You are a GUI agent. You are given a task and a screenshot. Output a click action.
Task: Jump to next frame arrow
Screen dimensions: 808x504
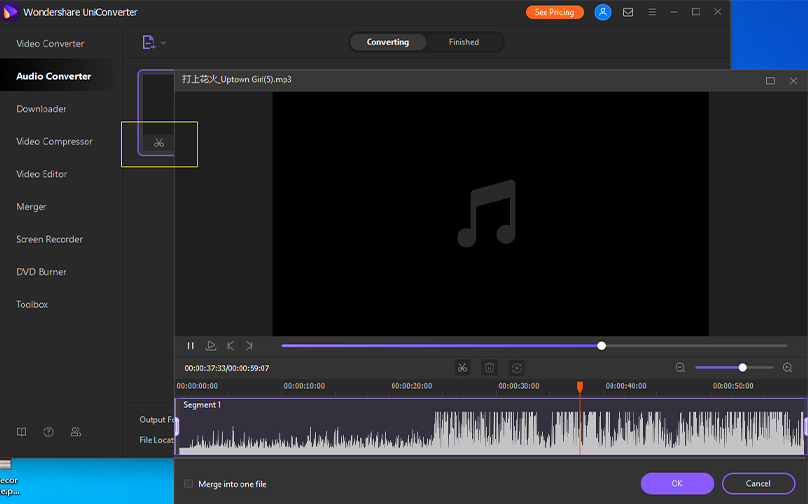click(x=250, y=346)
